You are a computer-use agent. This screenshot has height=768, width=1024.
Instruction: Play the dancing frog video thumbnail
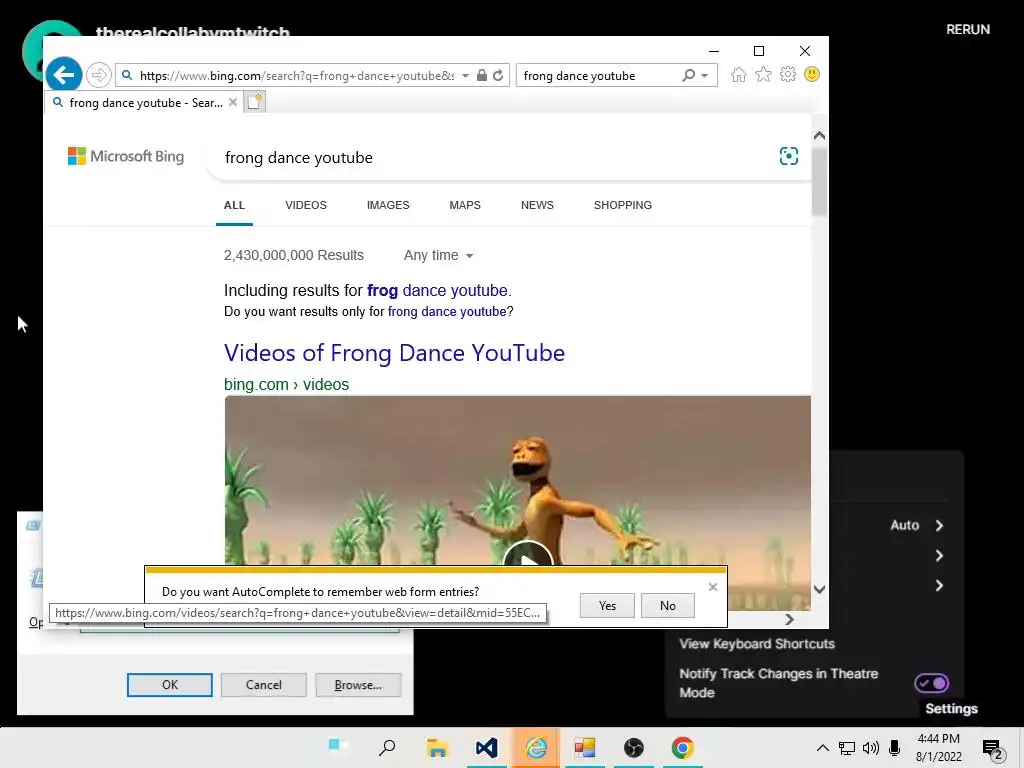(528, 555)
